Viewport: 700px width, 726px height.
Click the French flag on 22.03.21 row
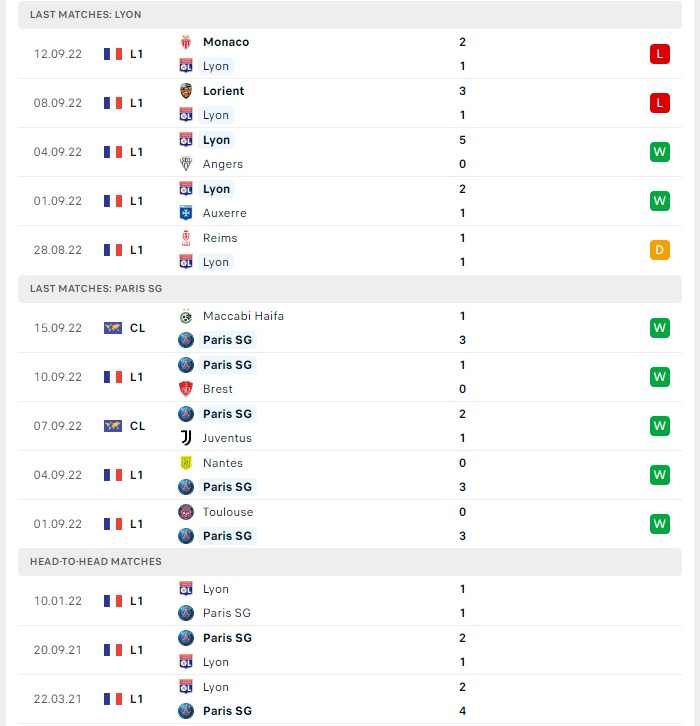113,699
